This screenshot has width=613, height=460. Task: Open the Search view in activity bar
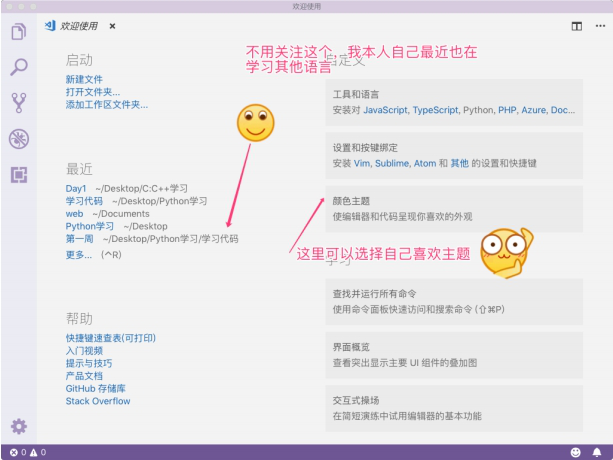pyautogui.click(x=19, y=67)
